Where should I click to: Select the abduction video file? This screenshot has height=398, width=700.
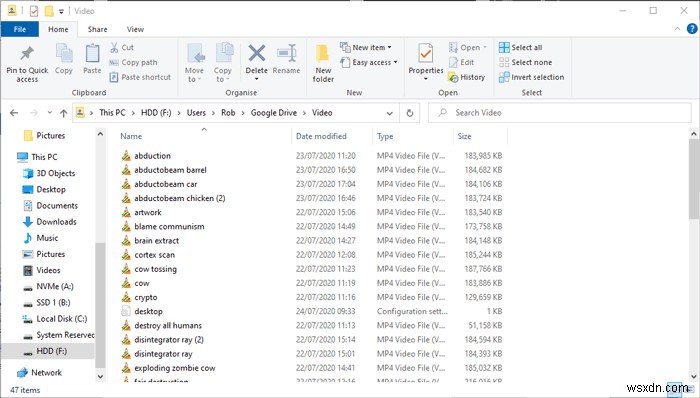pos(146,156)
